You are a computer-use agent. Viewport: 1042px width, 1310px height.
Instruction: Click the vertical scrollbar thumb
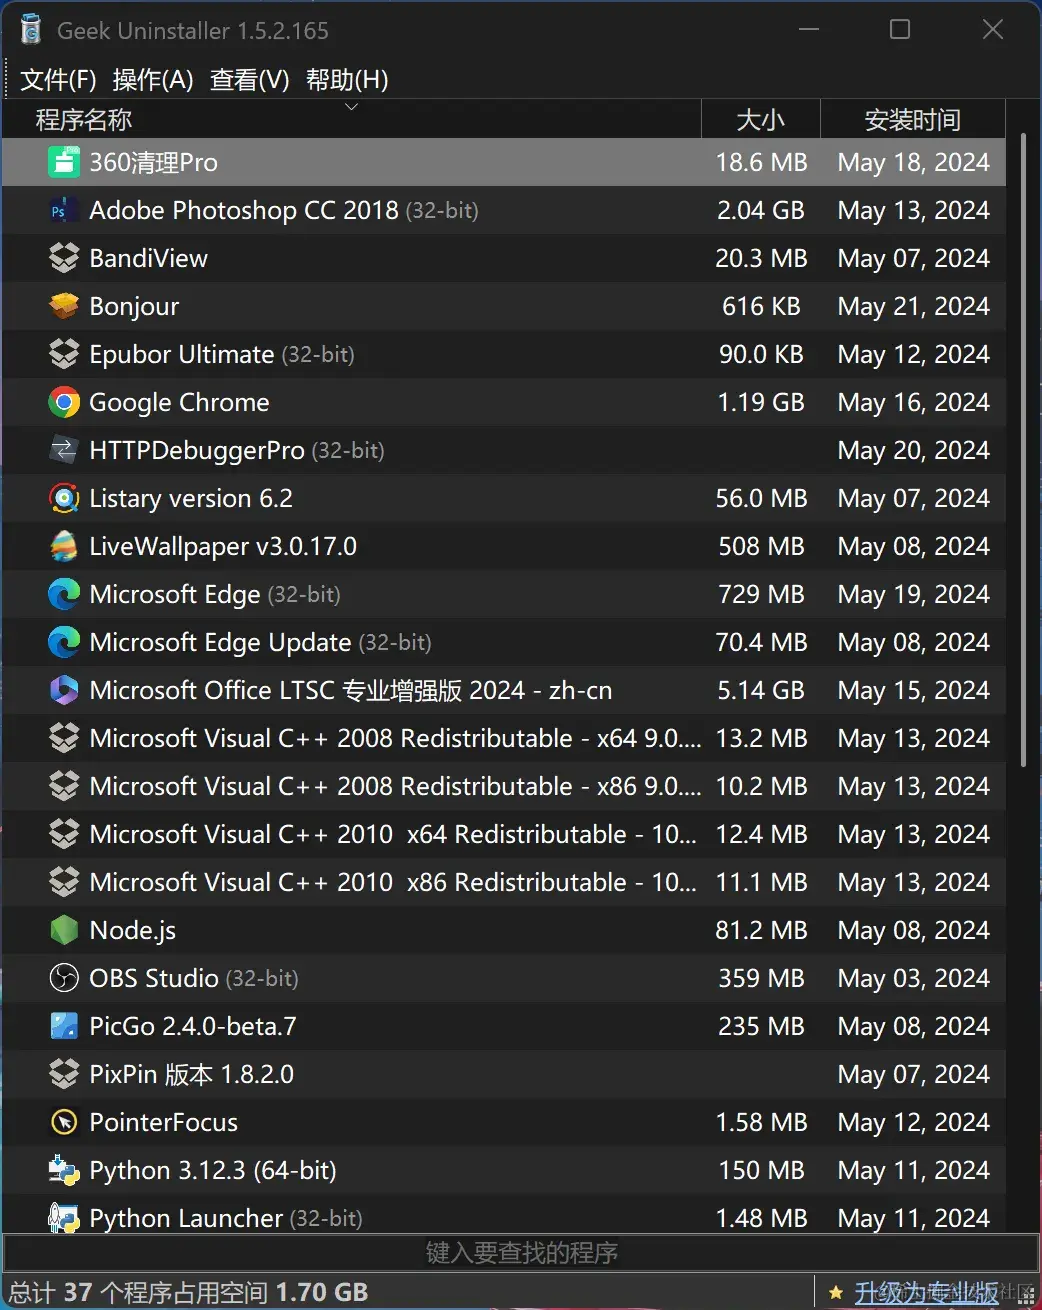point(1023,450)
